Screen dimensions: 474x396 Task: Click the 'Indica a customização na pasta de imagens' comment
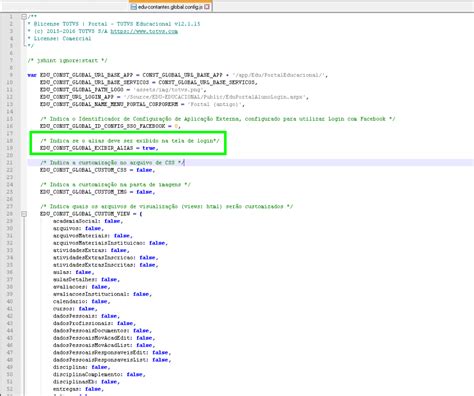(115, 185)
